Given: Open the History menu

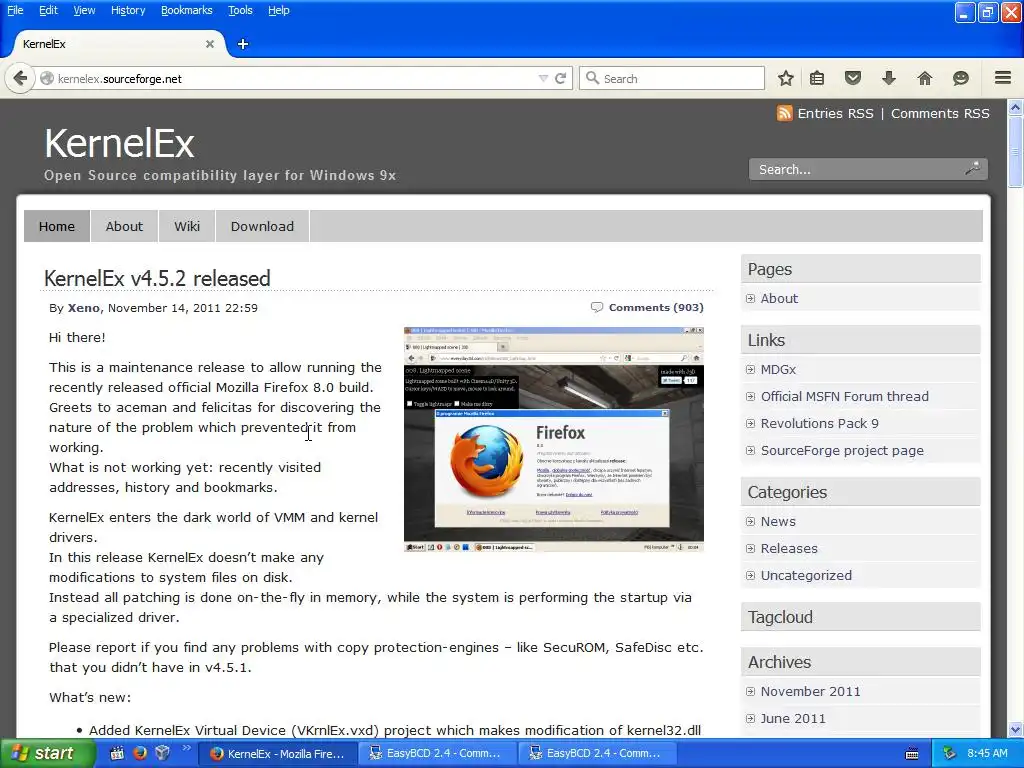Looking at the screenshot, I should [x=128, y=10].
